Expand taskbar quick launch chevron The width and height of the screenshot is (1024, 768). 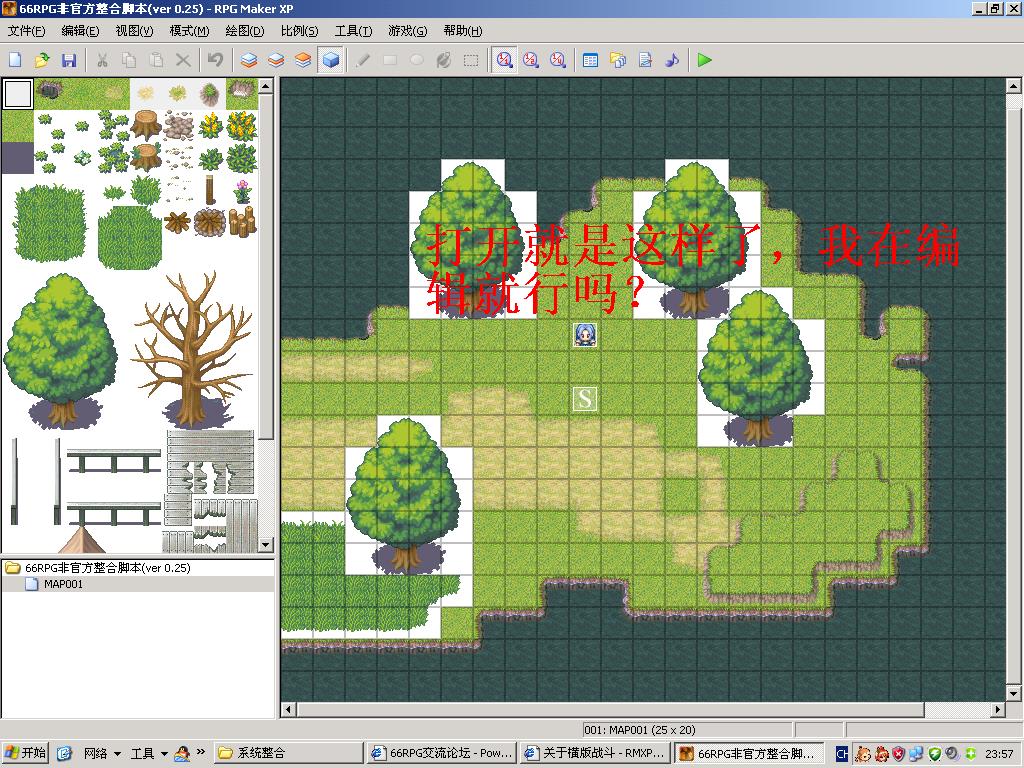coord(200,752)
